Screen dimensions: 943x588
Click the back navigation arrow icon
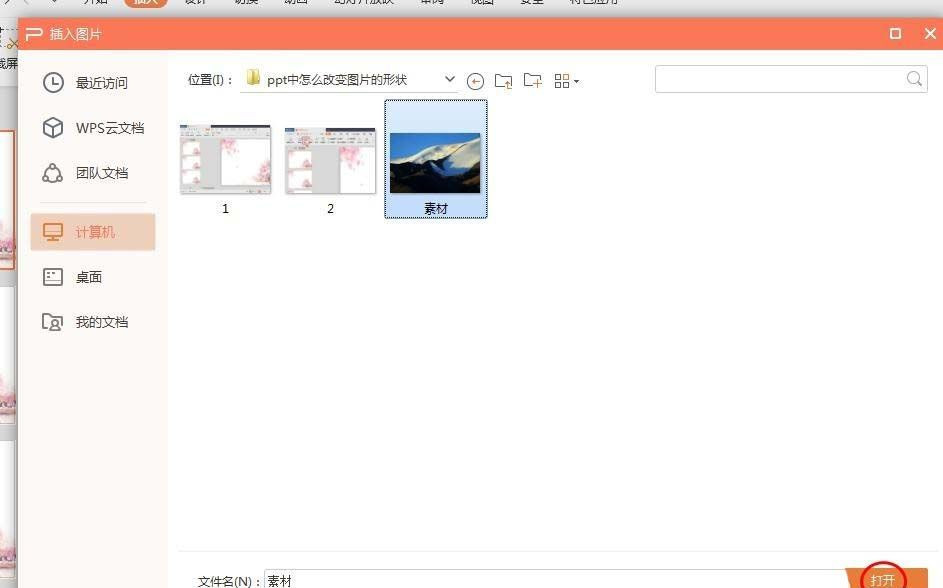[476, 81]
